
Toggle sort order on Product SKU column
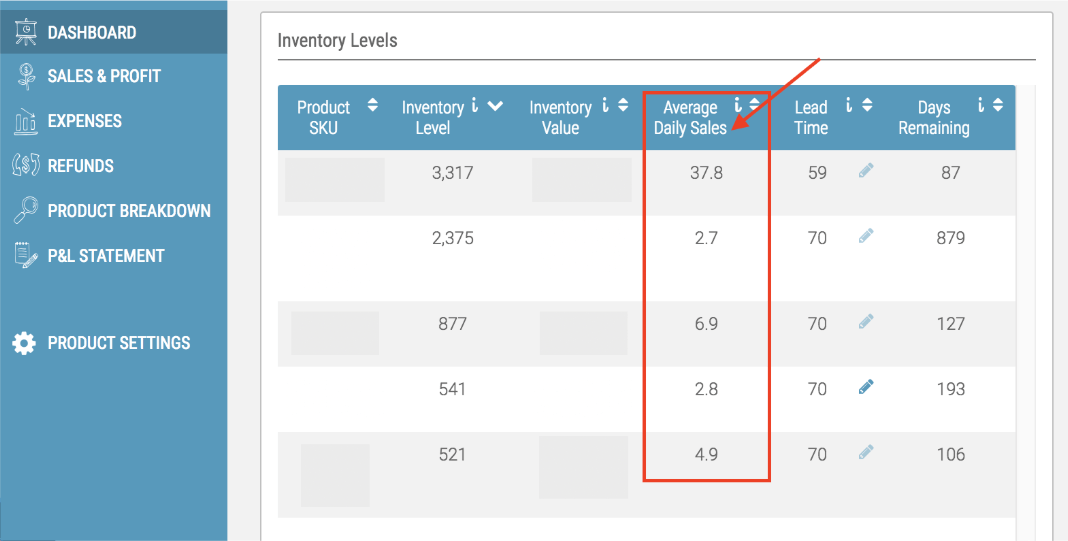(373, 105)
